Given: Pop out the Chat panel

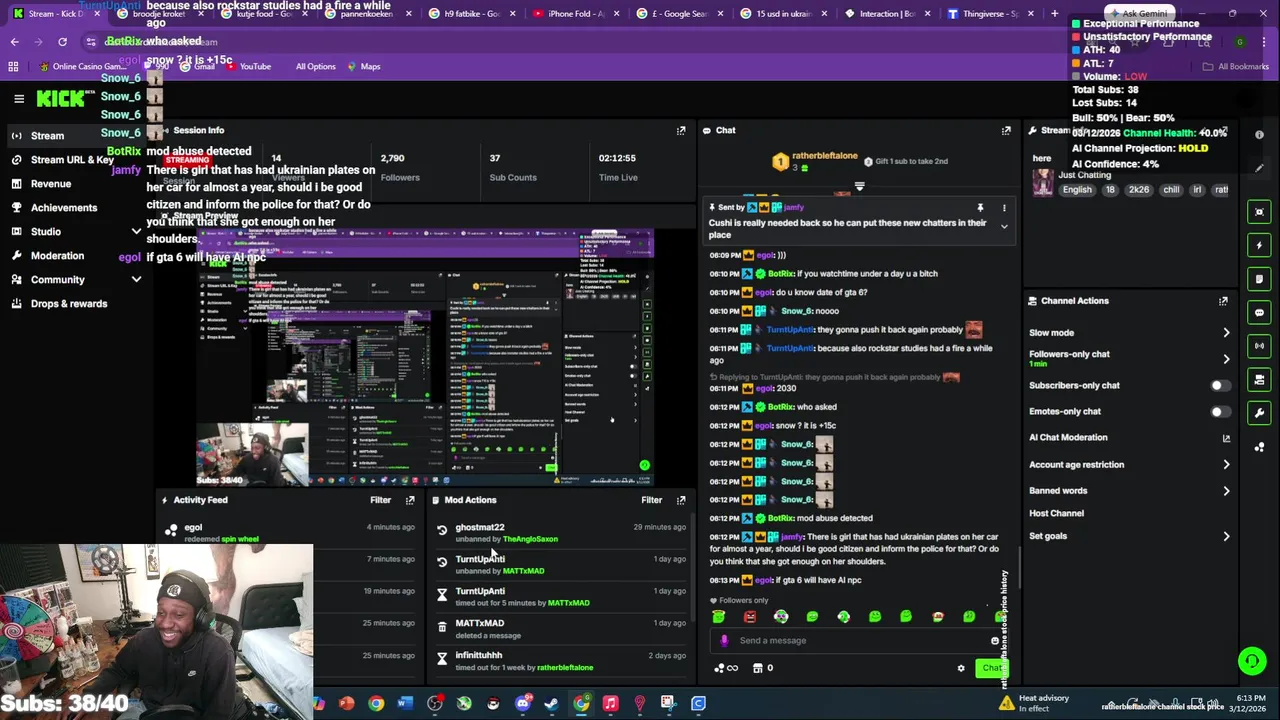Looking at the screenshot, I should (x=1006, y=131).
